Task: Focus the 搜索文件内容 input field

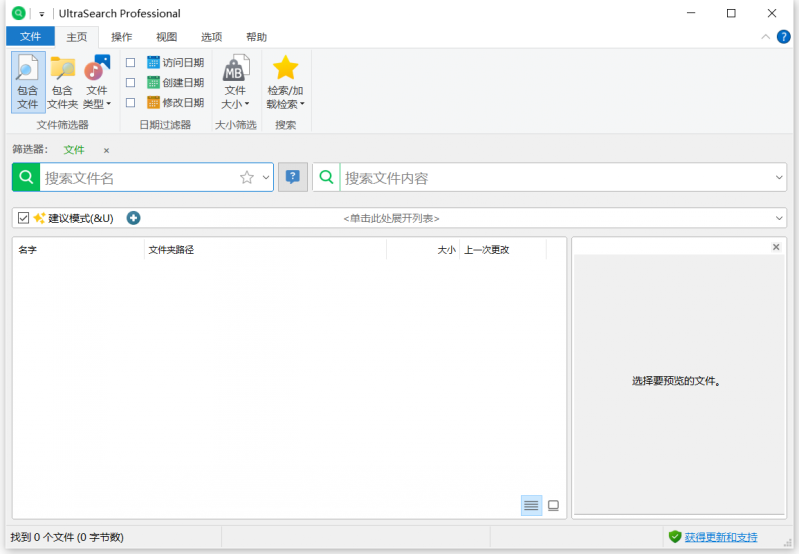Action: click(555, 177)
